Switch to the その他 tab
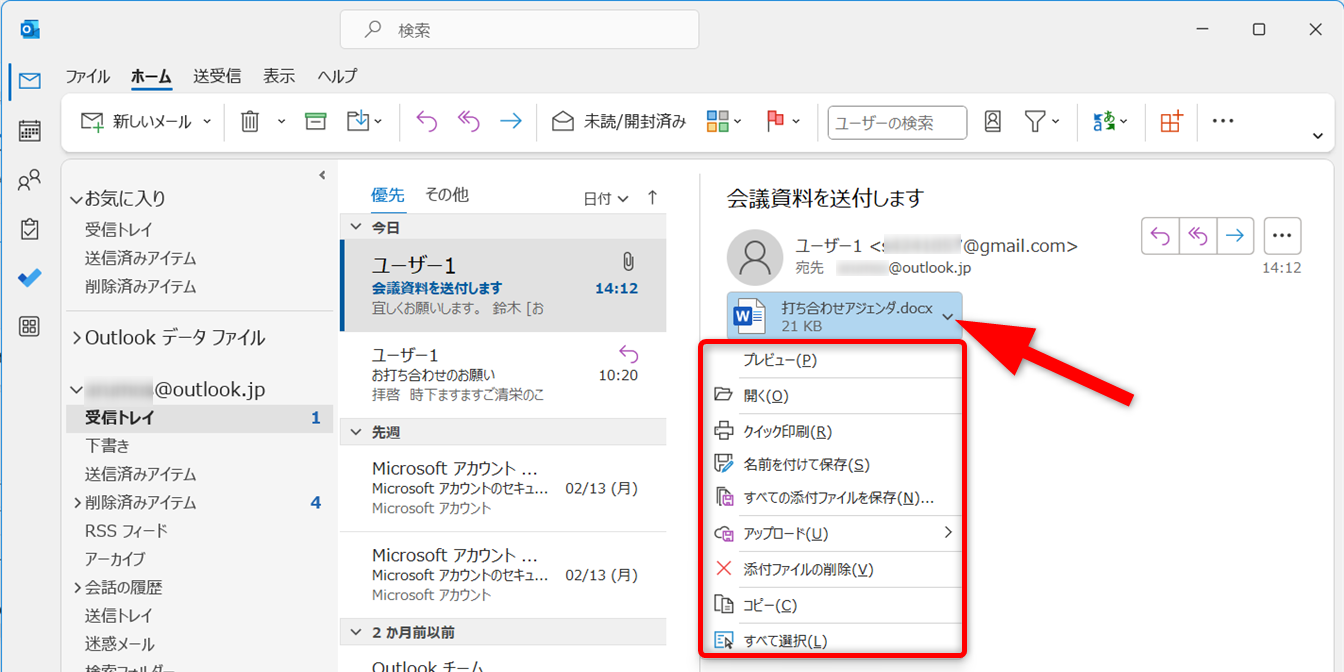The image size is (1344, 672). (x=447, y=195)
